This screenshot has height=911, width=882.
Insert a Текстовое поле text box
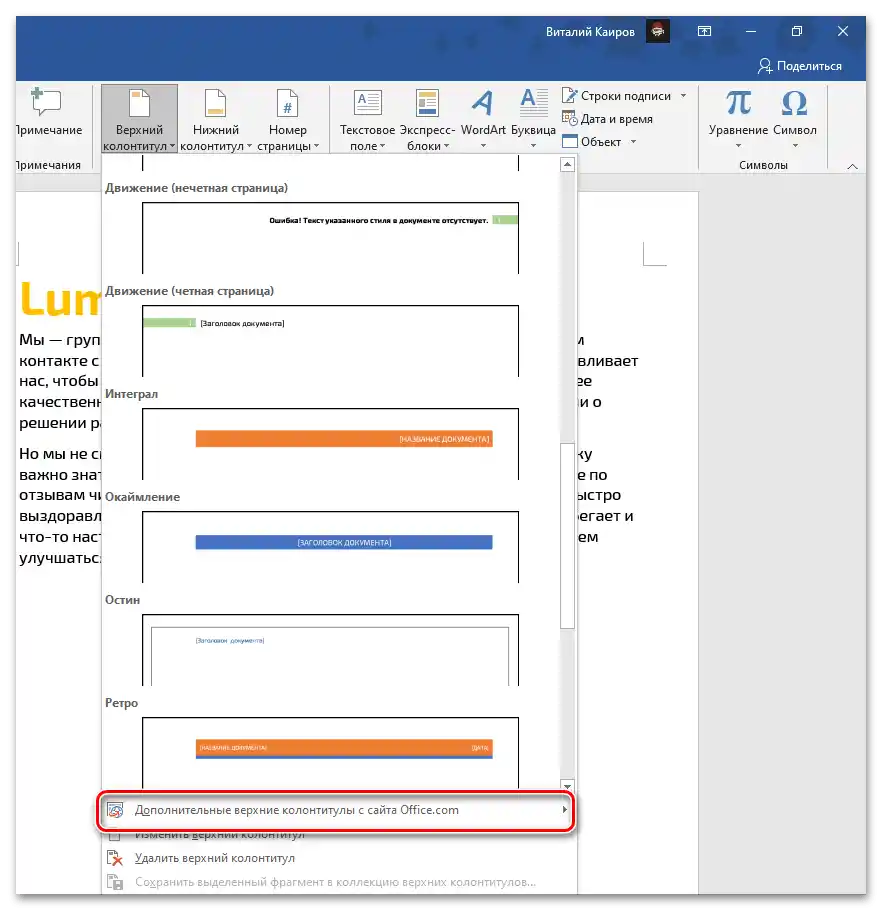[x=367, y=119]
